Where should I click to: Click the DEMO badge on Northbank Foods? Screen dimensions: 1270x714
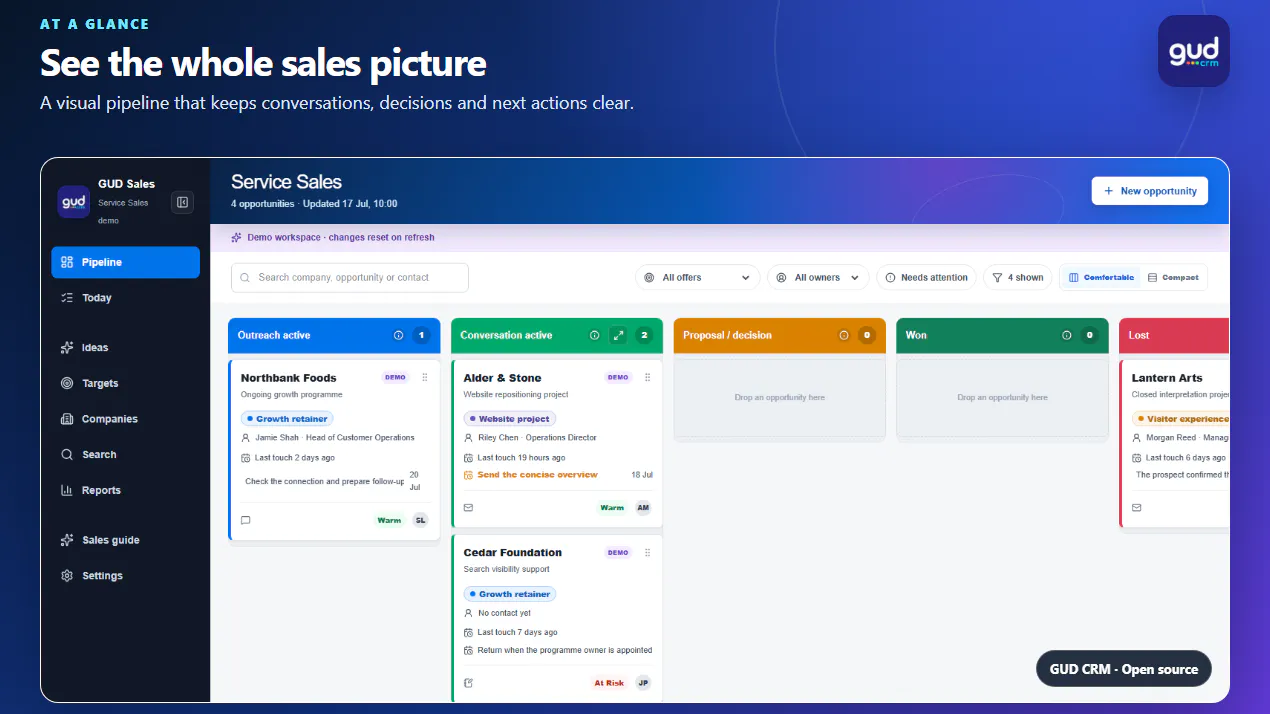(x=395, y=377)
